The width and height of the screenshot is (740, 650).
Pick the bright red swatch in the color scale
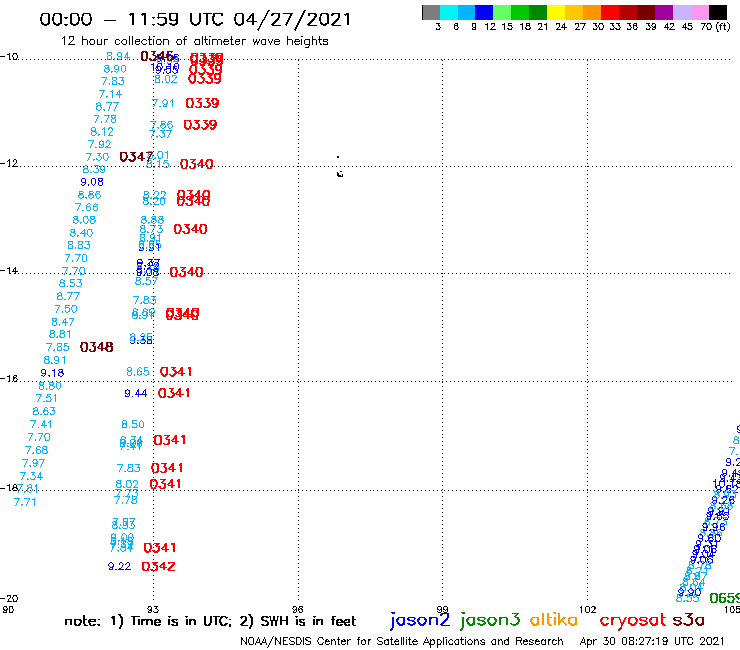pos(610,12)
